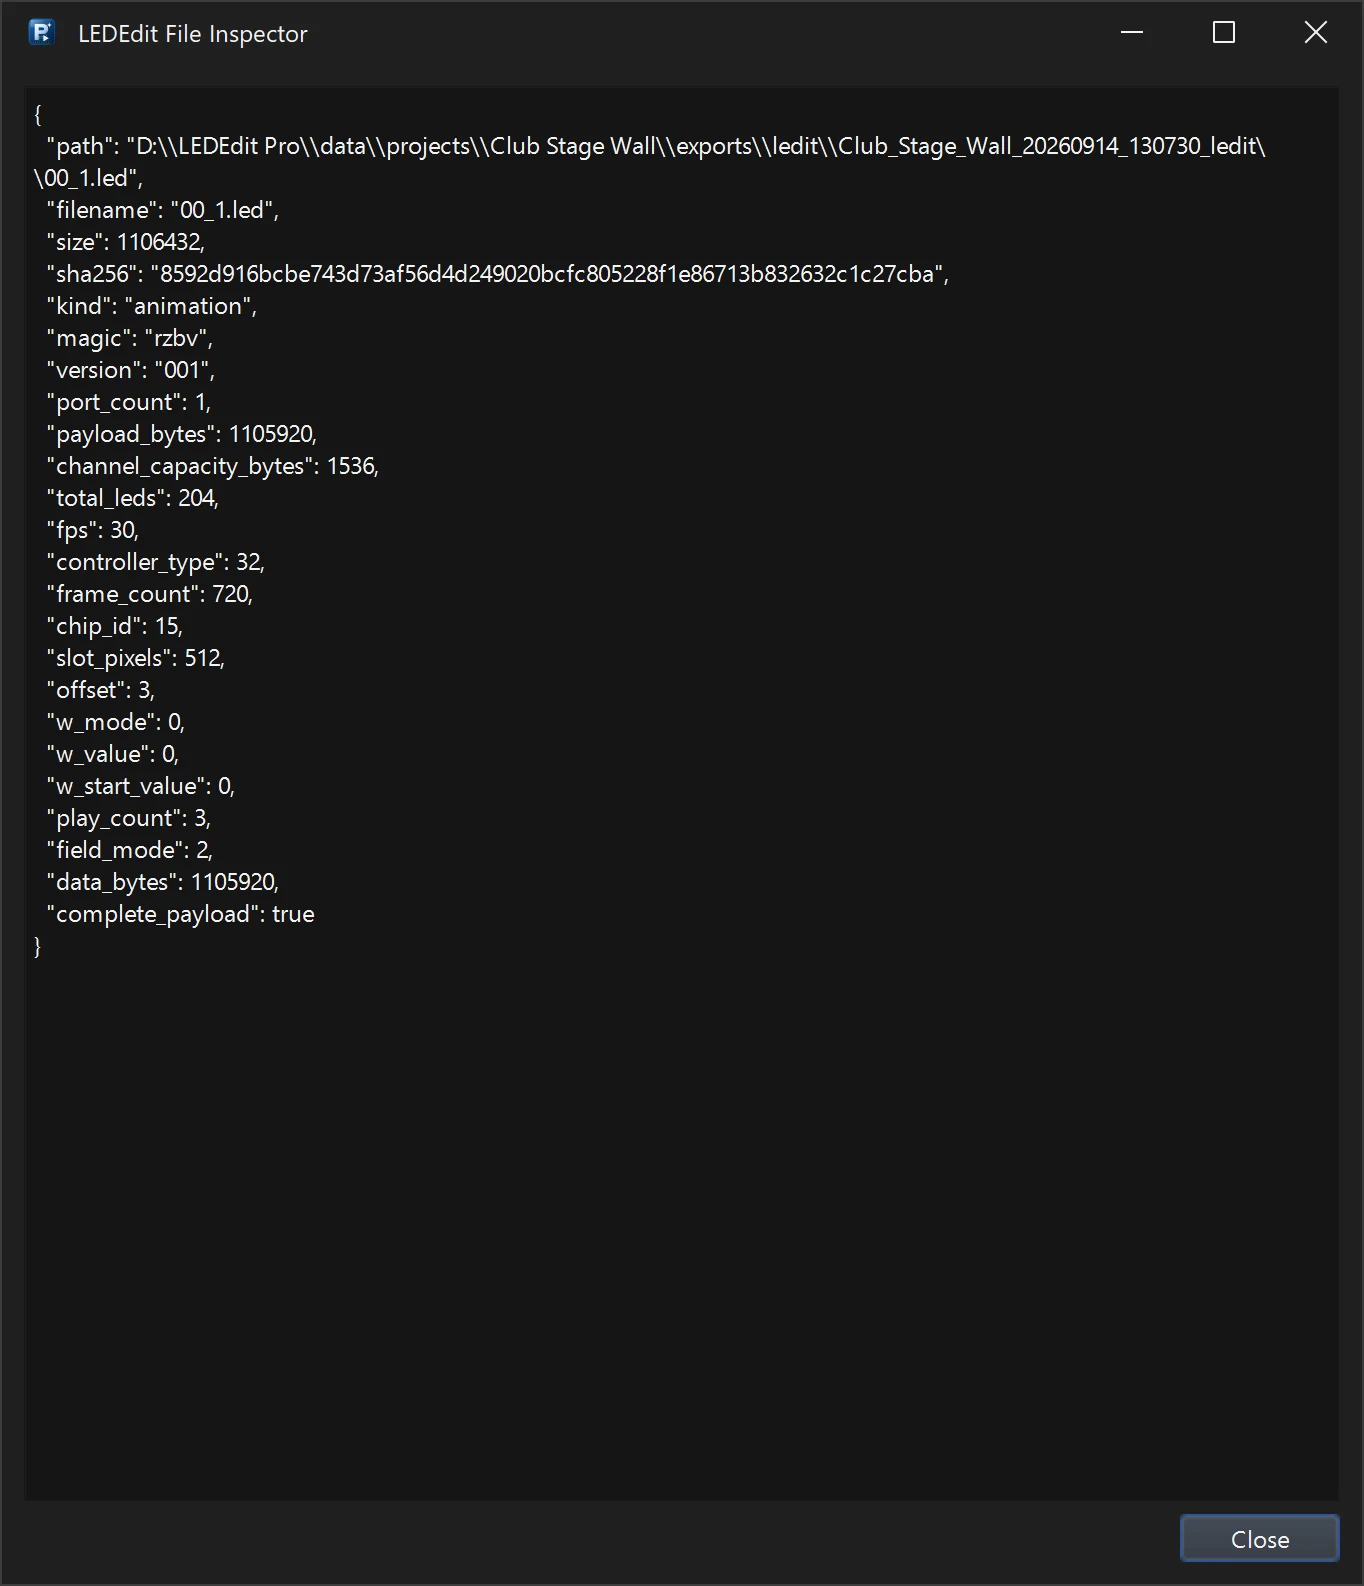This screenshot has height=1586, width=1364.
Task: Click the sha256 hash value line
Action: 498,274
